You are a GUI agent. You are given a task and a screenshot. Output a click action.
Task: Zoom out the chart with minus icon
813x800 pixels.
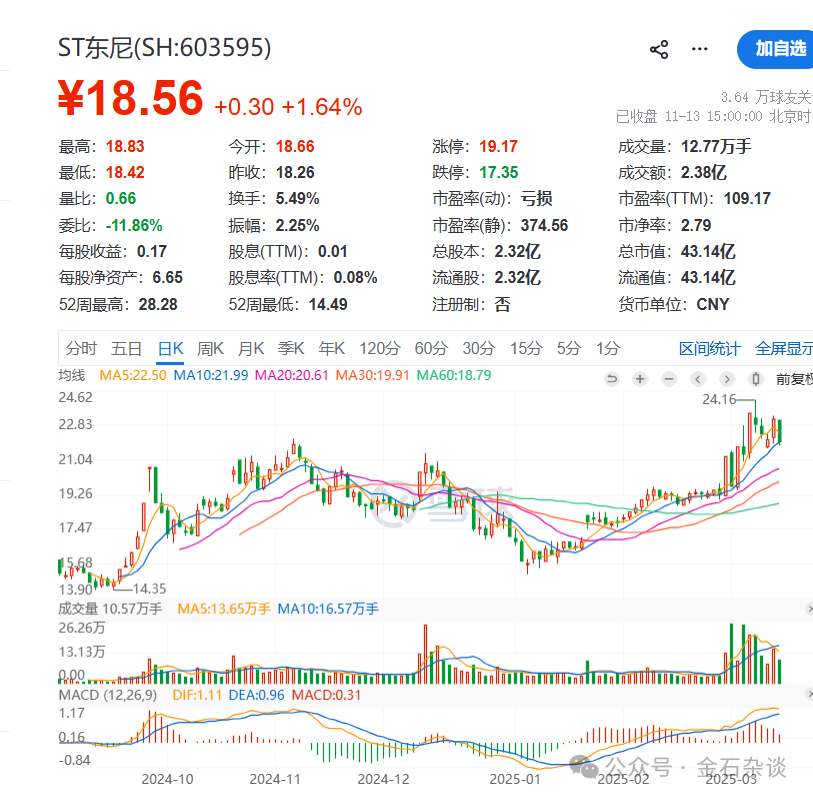pyautogui.click(x=669, y=379)
